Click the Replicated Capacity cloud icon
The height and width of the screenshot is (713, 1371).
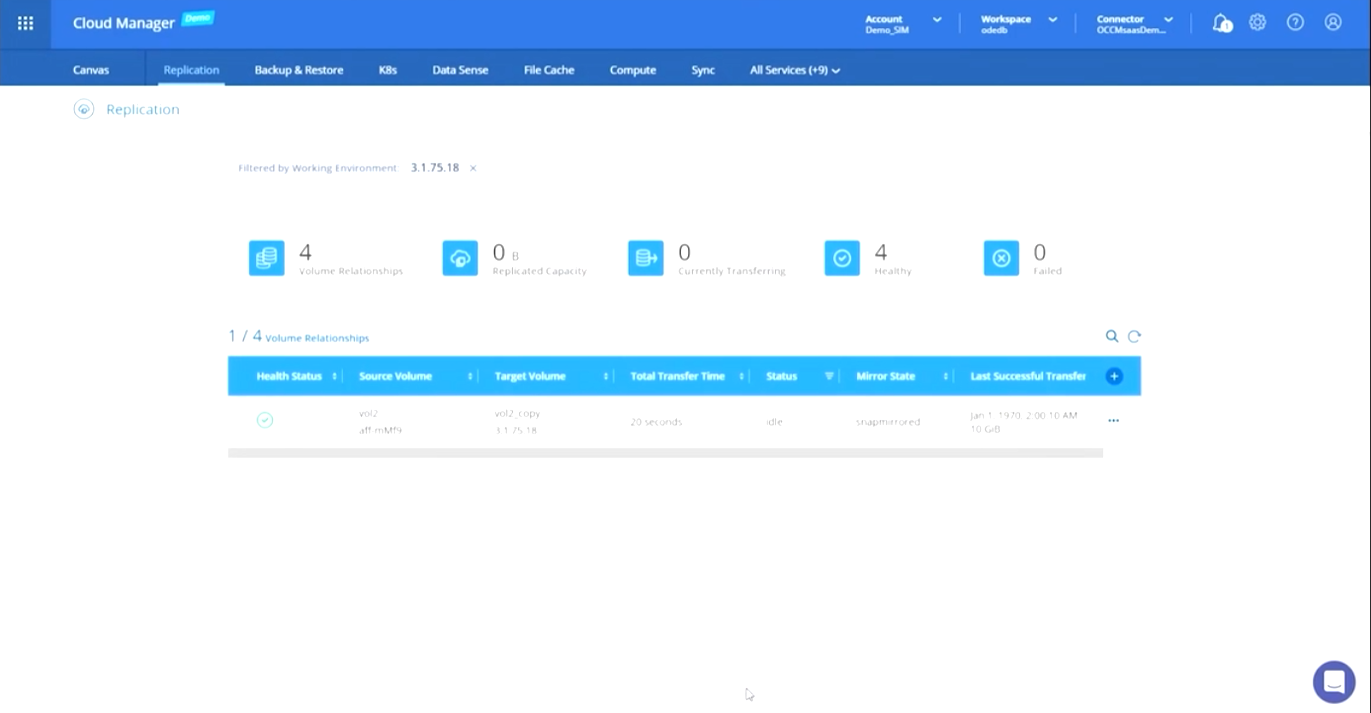tap(460, 258)
